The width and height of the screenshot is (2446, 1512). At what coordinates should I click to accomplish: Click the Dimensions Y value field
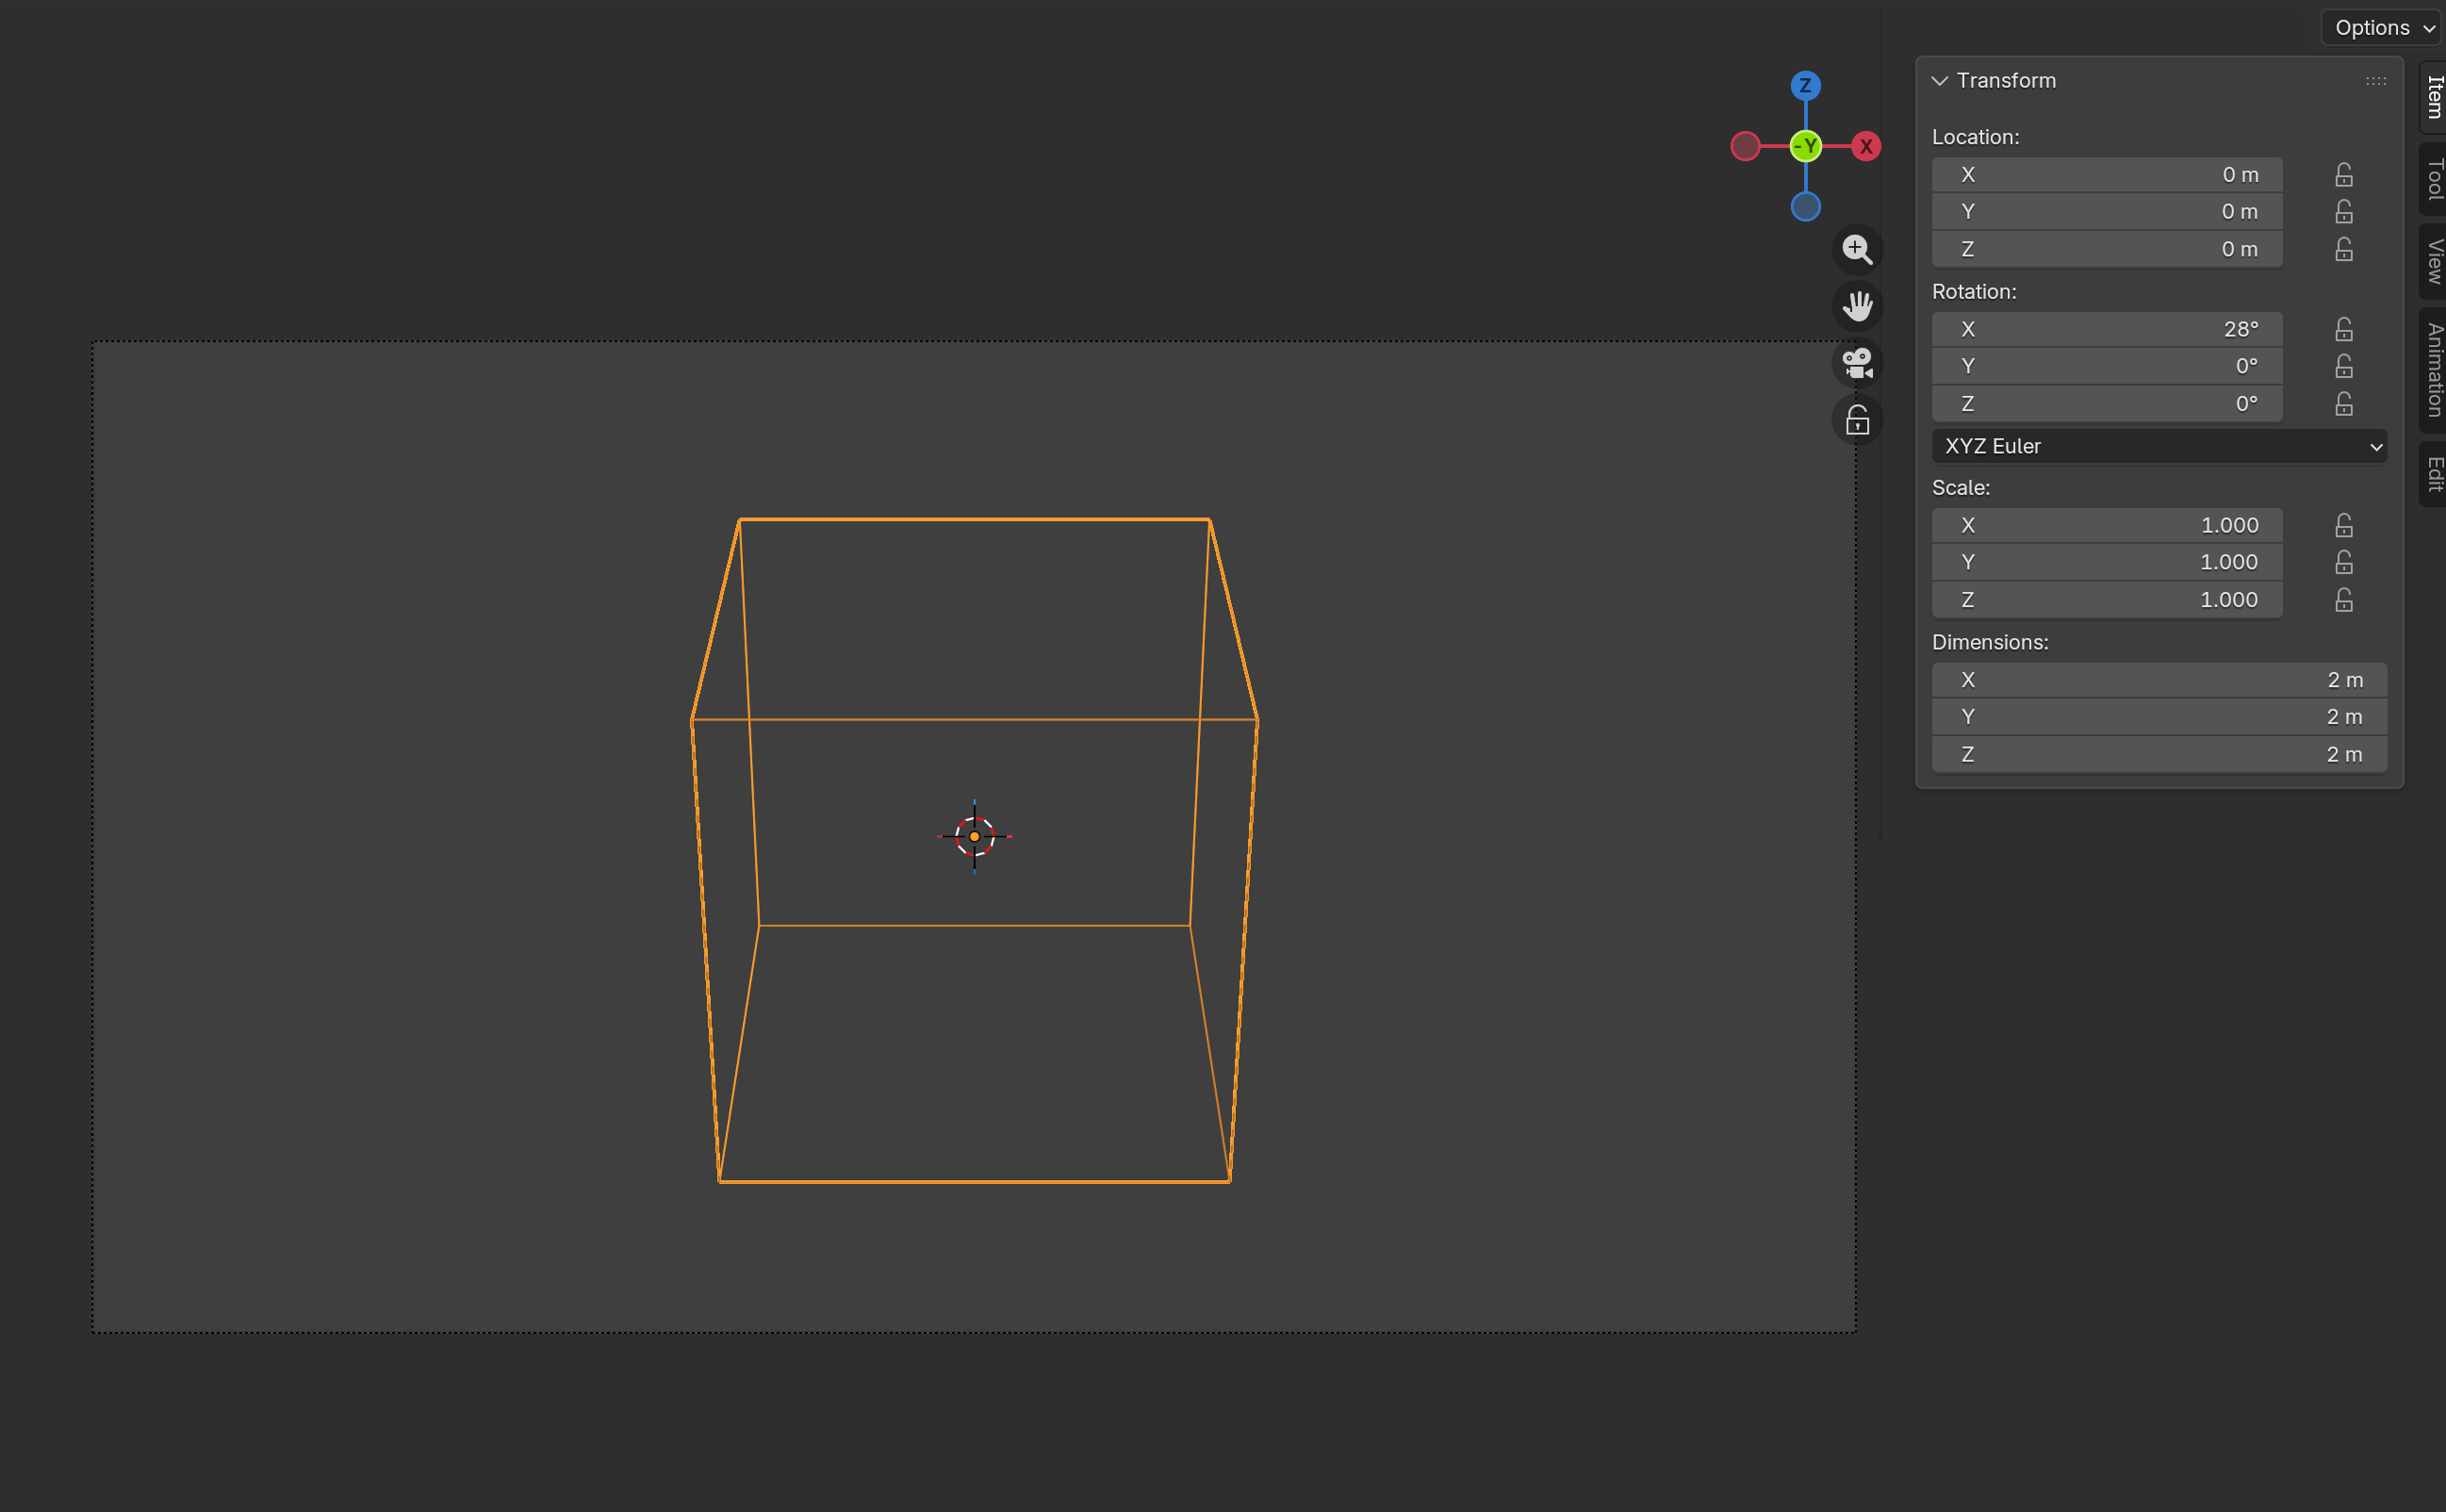tap(2158, 717)
